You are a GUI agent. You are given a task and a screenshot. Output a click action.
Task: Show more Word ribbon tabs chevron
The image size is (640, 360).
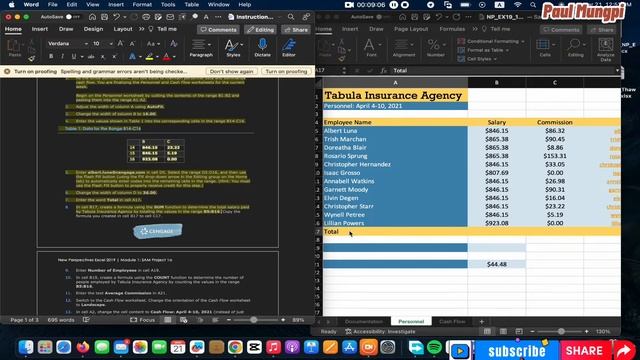click(141, 29)
